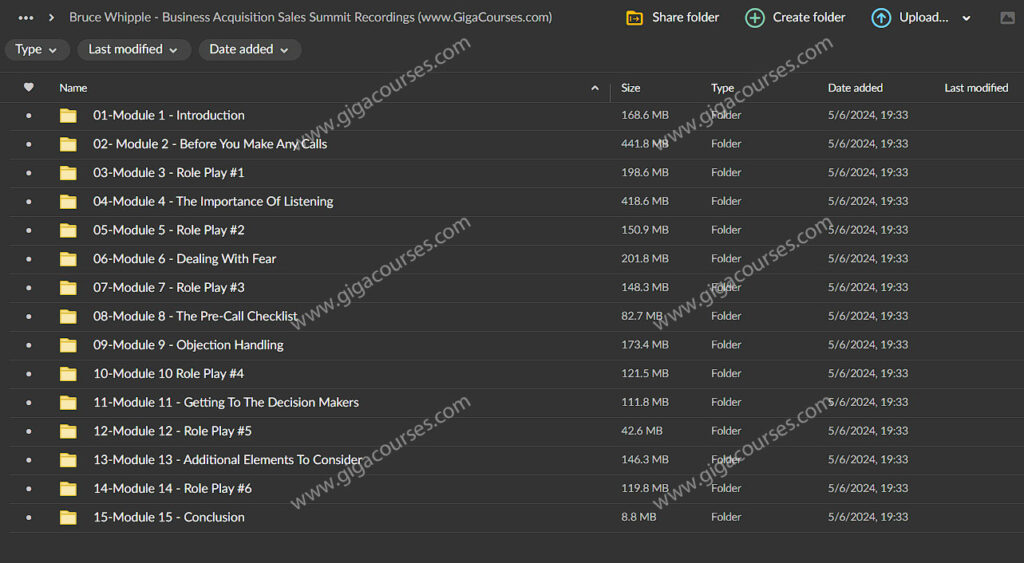Screen dimensions: 1024x563
Task: Click the Create folder plus icon
Action: point(755,18)
